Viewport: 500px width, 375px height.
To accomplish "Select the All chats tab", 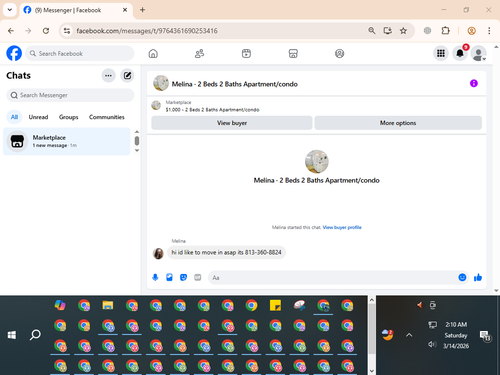I will tap(14, 117).
